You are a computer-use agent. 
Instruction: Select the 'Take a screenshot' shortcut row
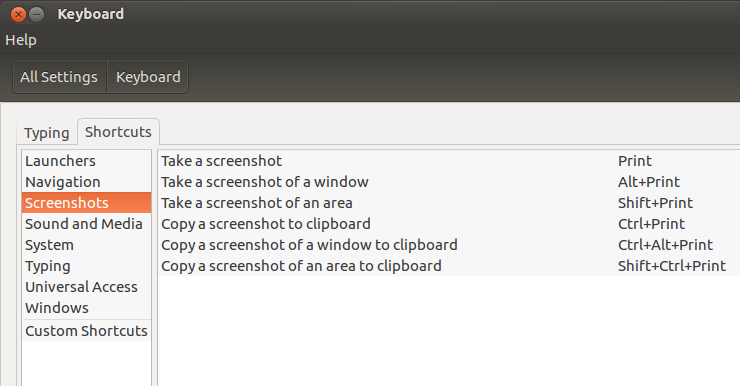[449, 161]
